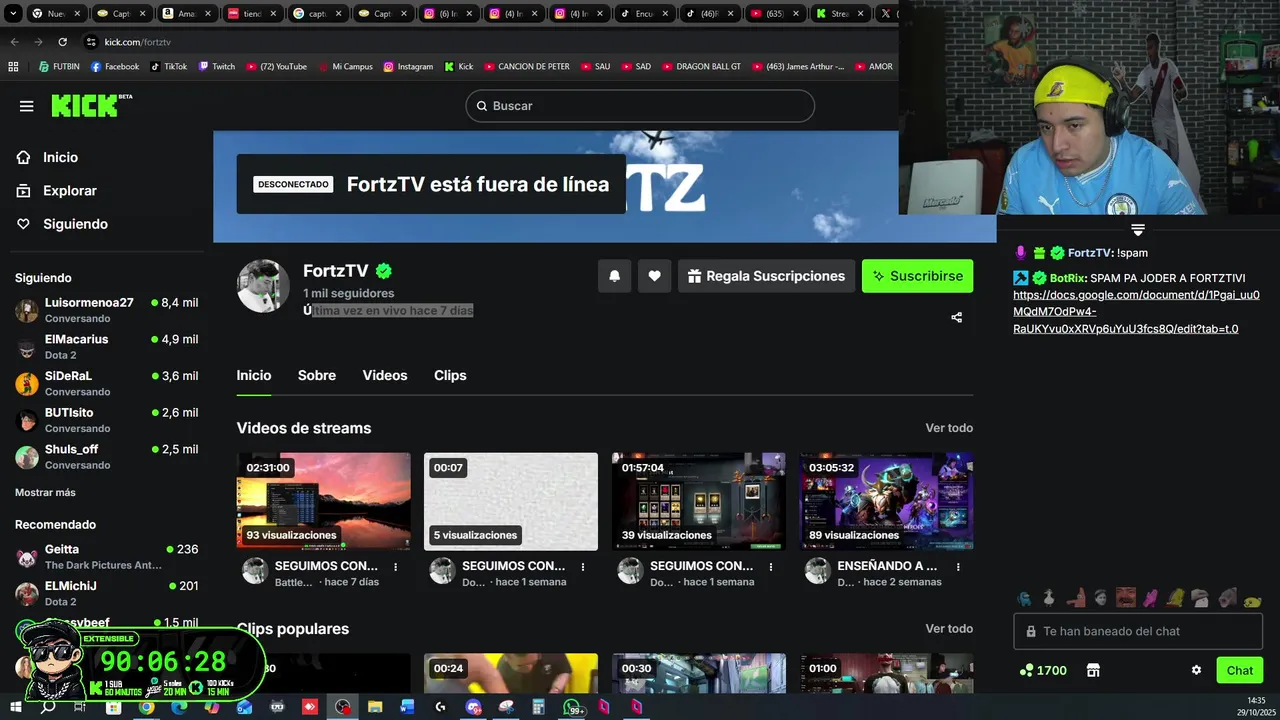Click the share icon below Suscribirse
This screenshot has height=720, width=1280.
click(x=956, y=317)
